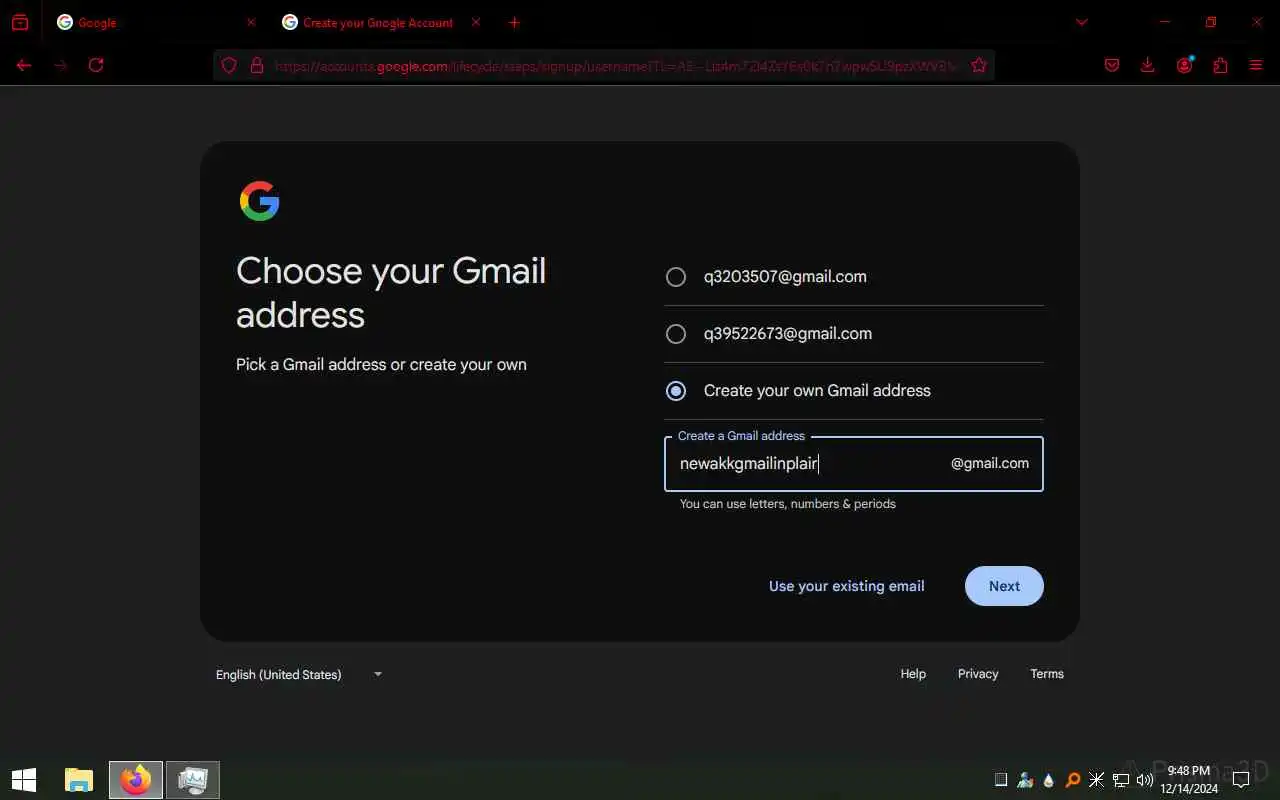Open the Extensions puzzle icon

click(1220, 65)
